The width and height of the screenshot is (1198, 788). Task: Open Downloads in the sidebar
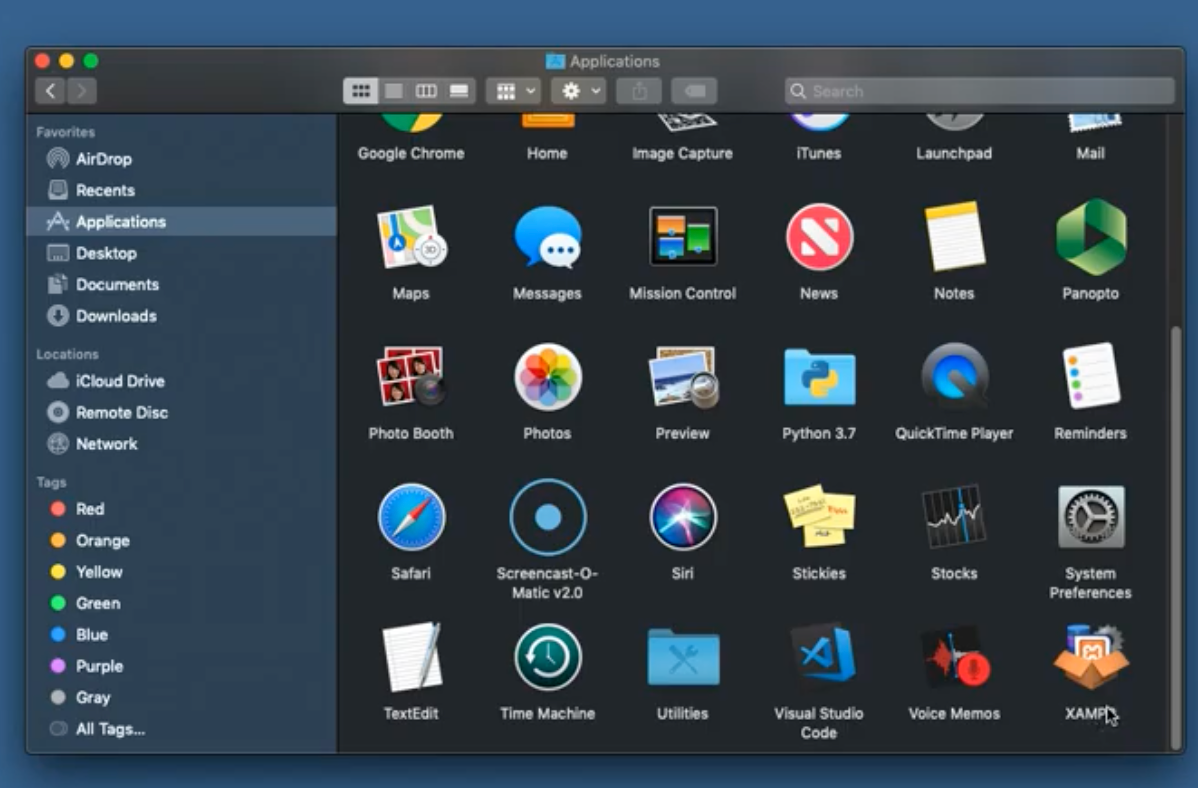point(182,316)
